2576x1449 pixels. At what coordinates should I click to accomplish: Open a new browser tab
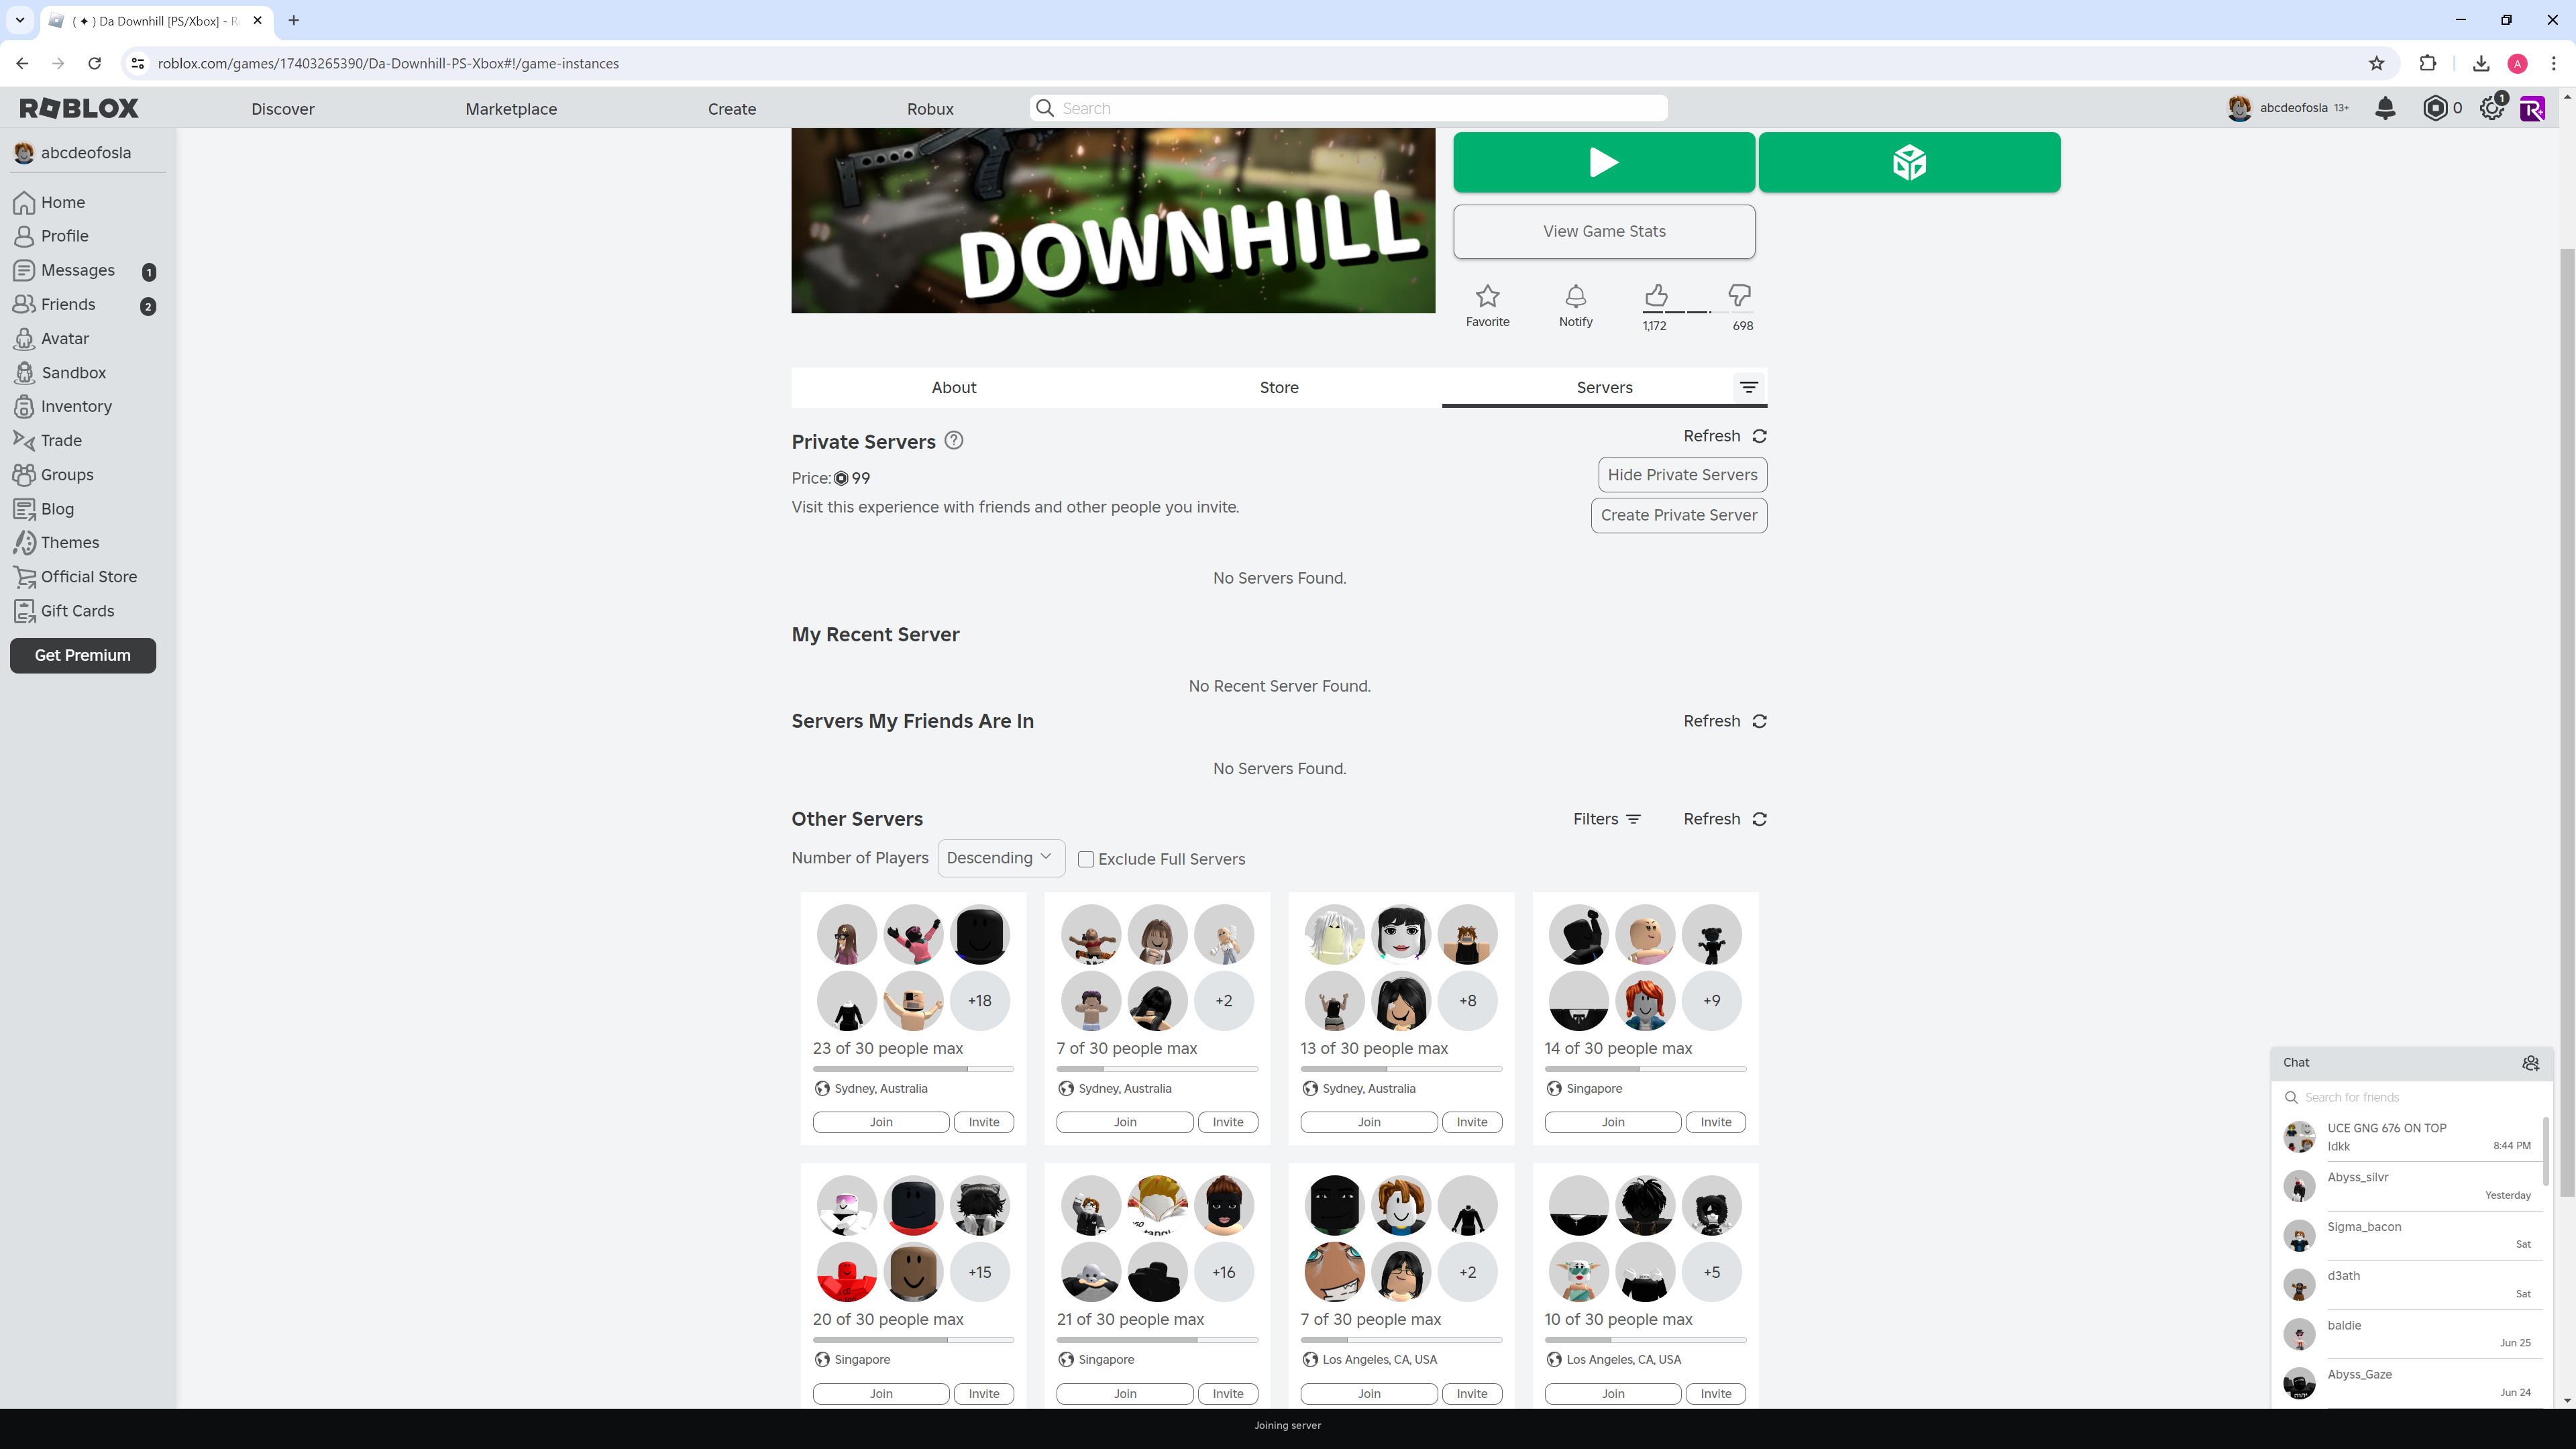pyautogui.click(x=293, y=20)
